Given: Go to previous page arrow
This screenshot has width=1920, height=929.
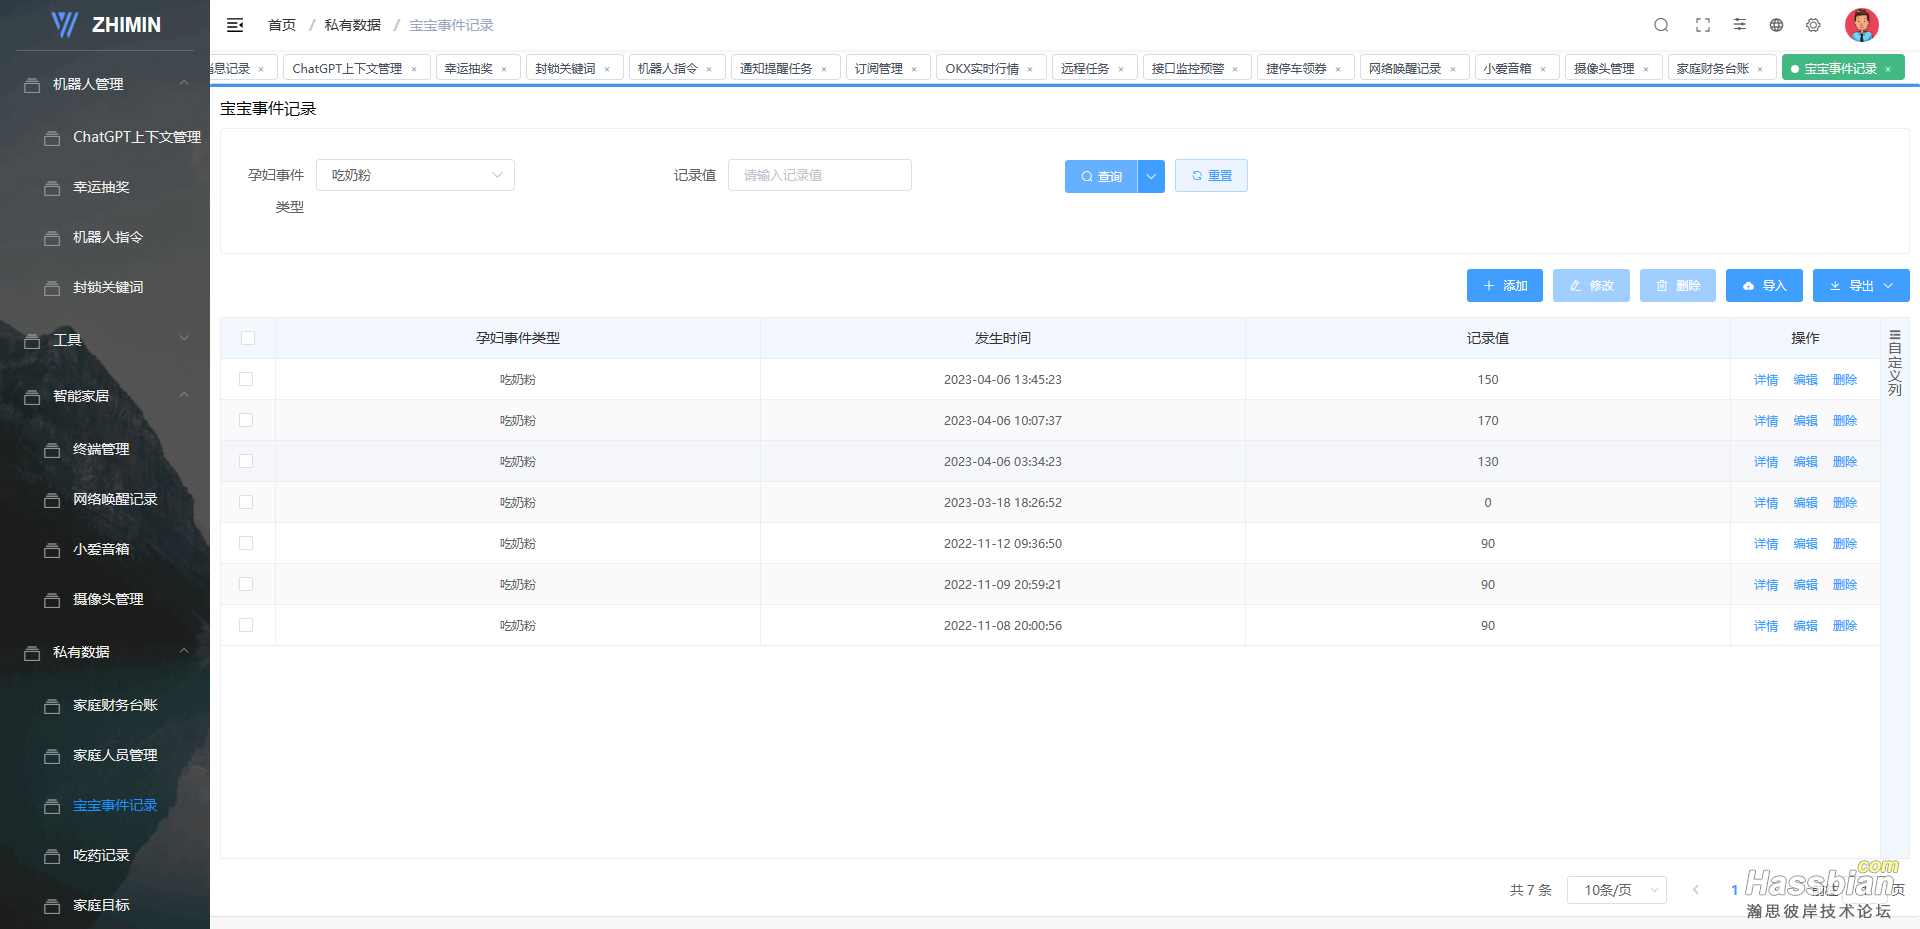Looking at the screenshot, I should 1696,890.
